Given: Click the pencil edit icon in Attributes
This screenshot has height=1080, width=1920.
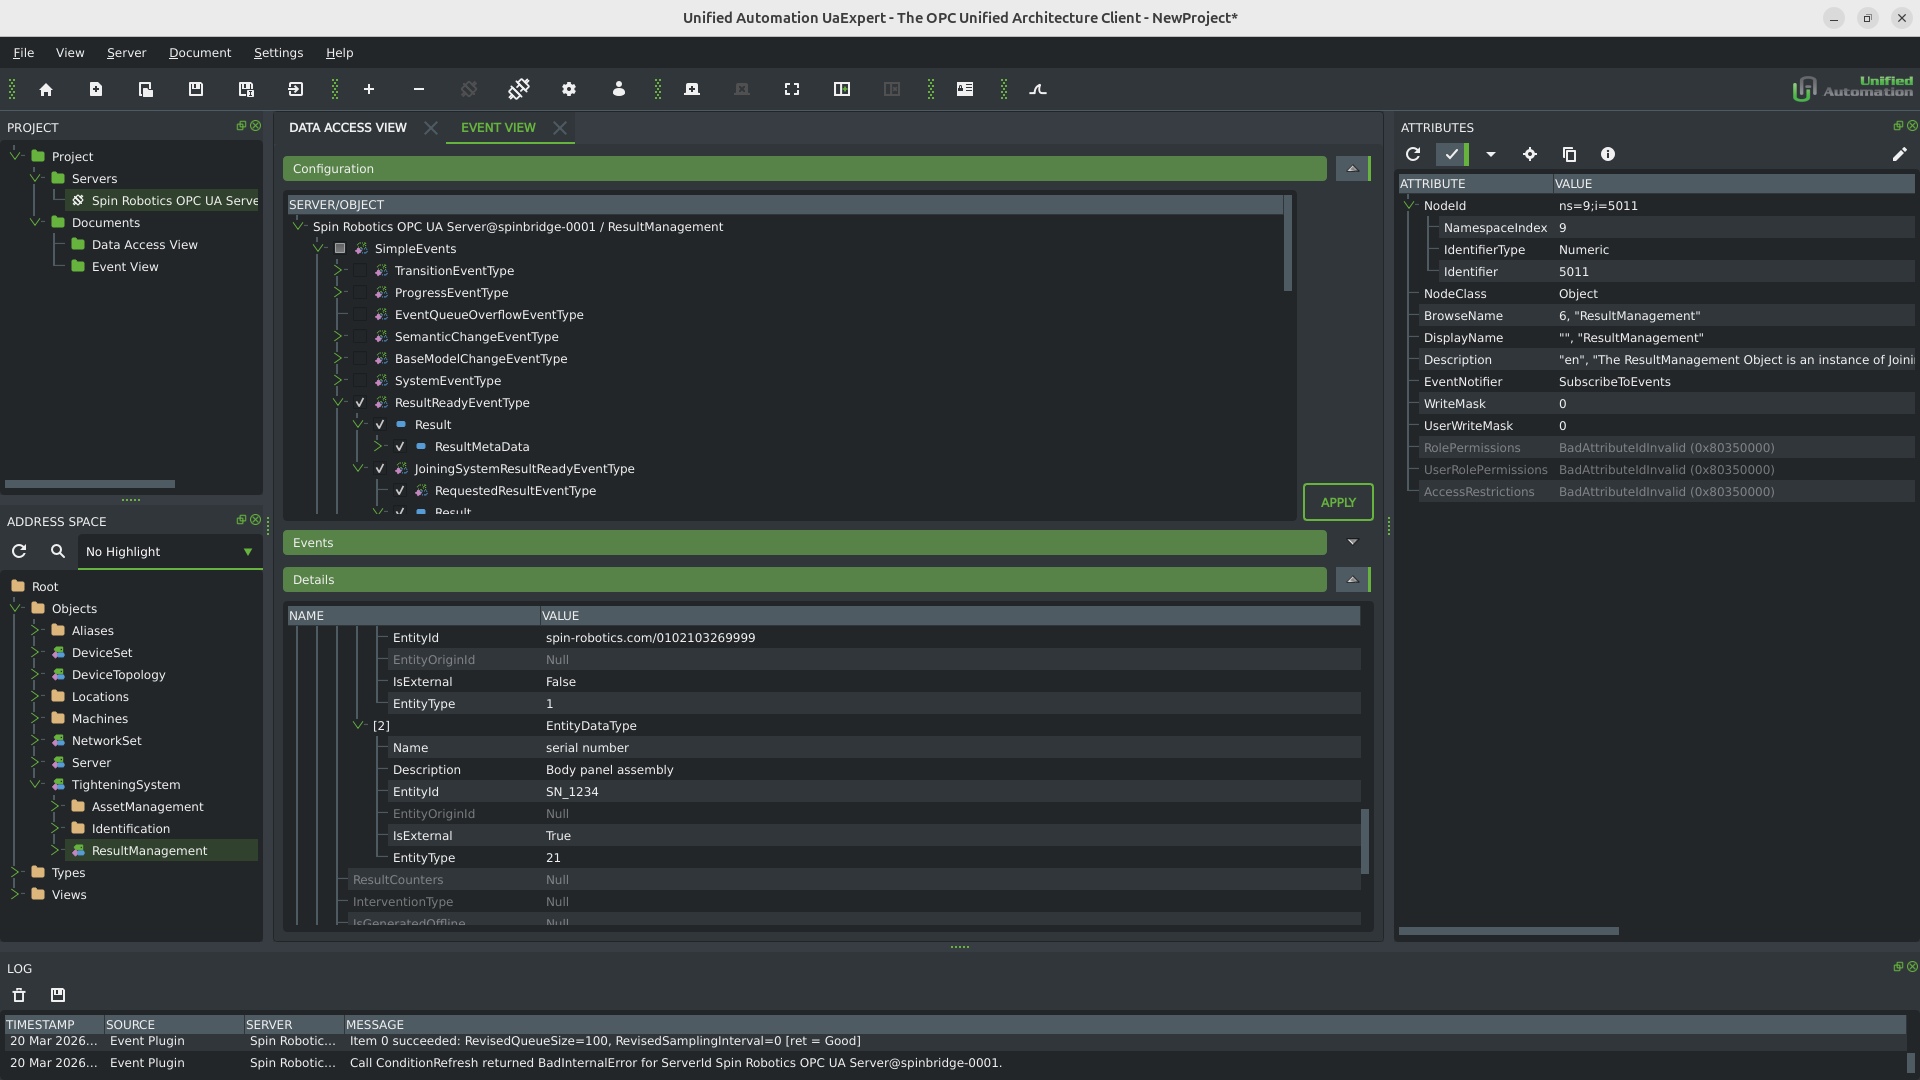Looking at the screenshot, I should tap(1900, 155).
